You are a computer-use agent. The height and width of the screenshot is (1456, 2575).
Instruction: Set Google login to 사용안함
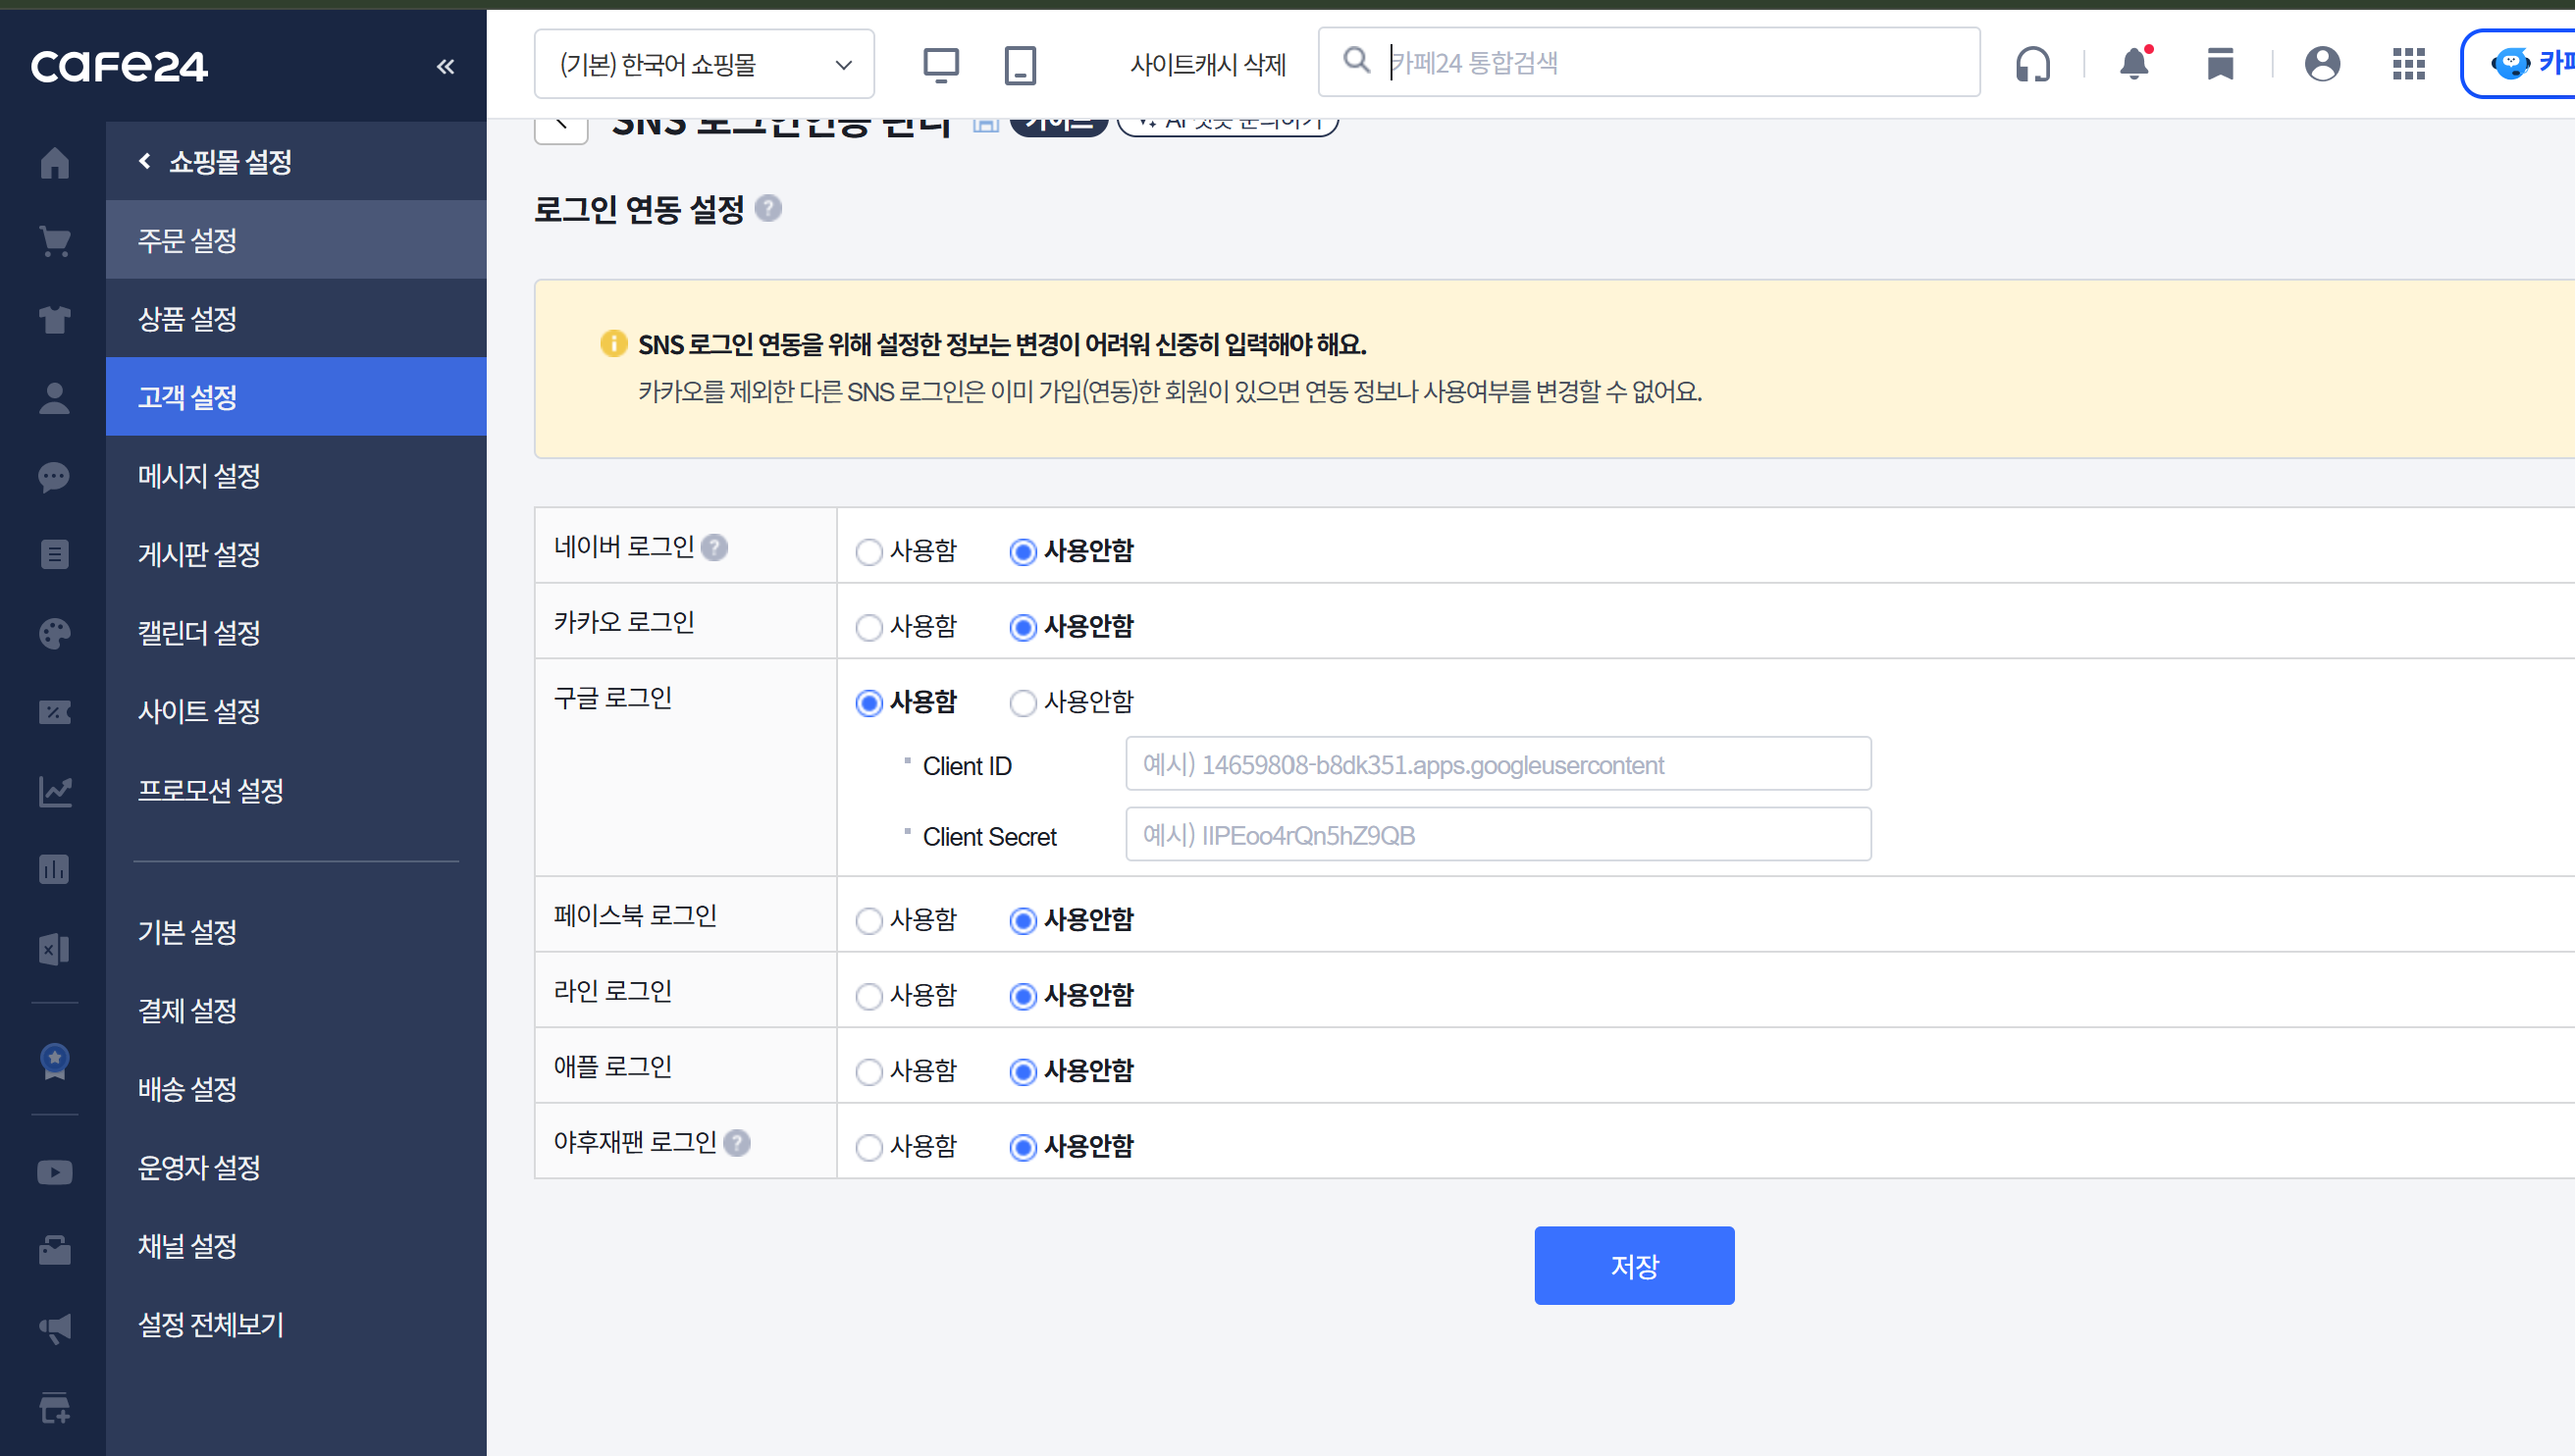click(1022, 703)
